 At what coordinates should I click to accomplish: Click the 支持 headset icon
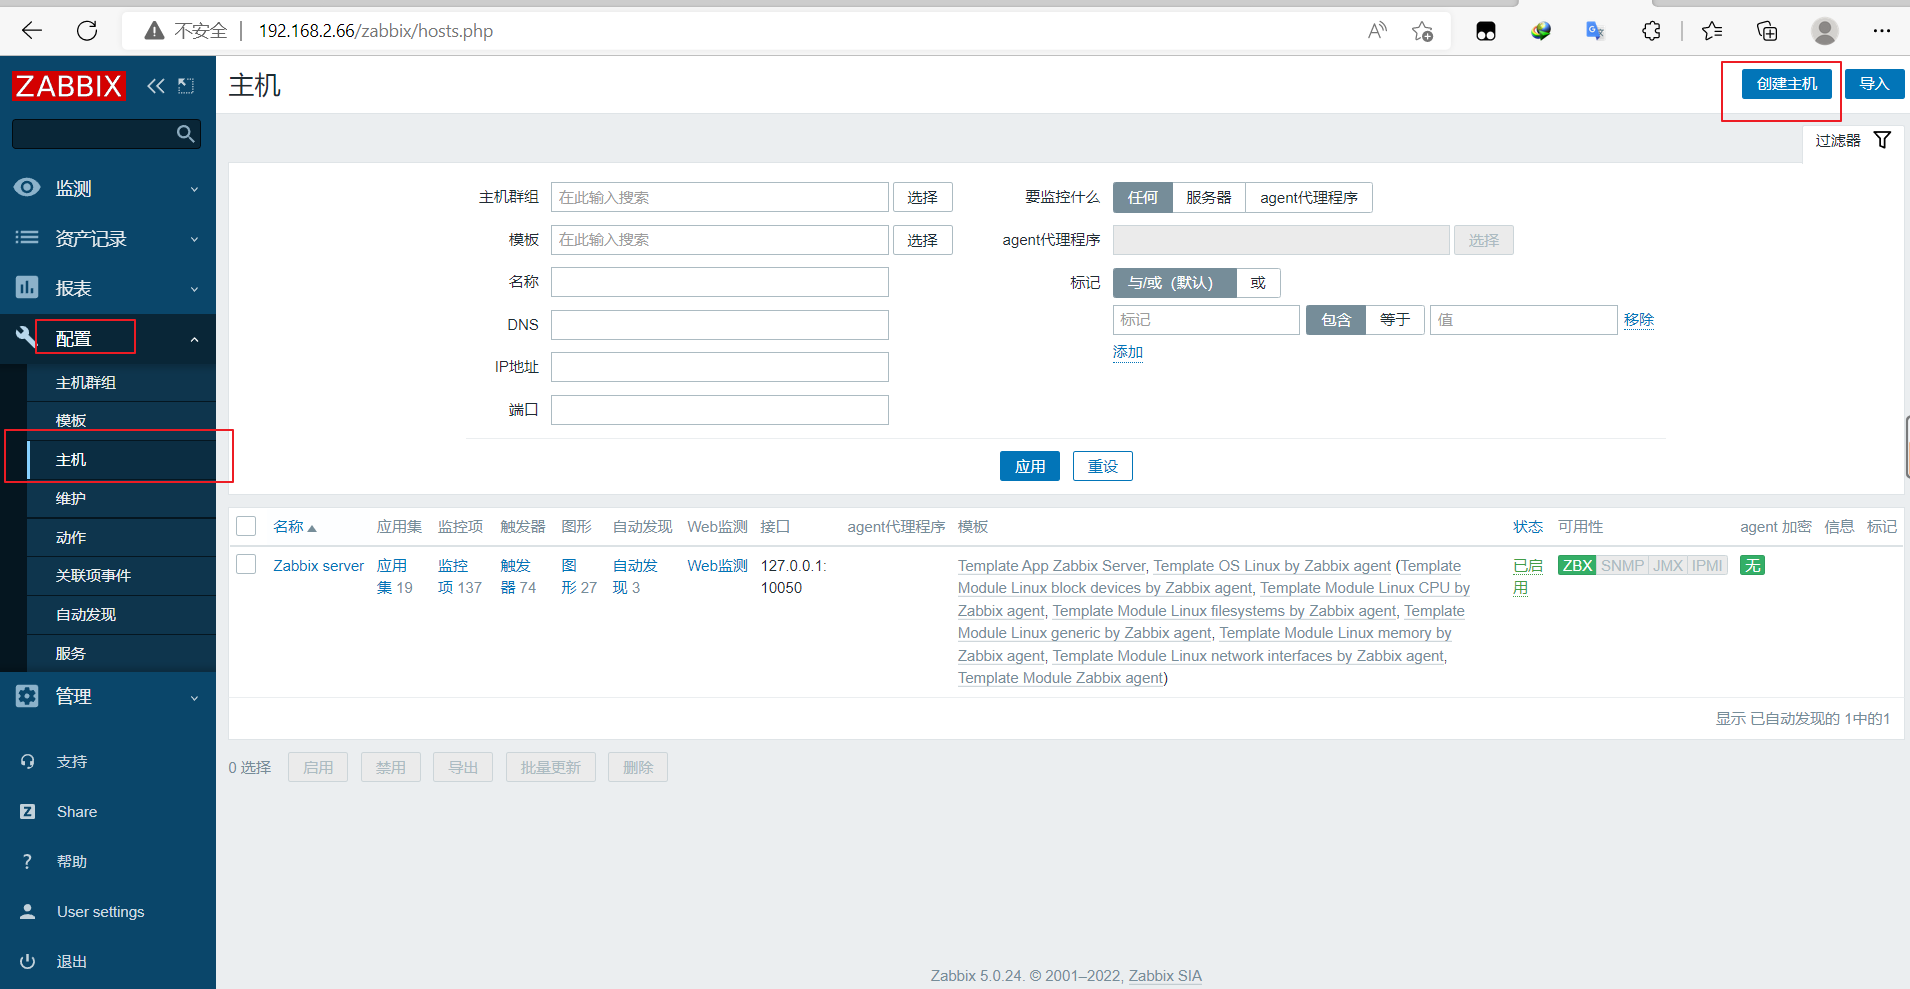27,762
